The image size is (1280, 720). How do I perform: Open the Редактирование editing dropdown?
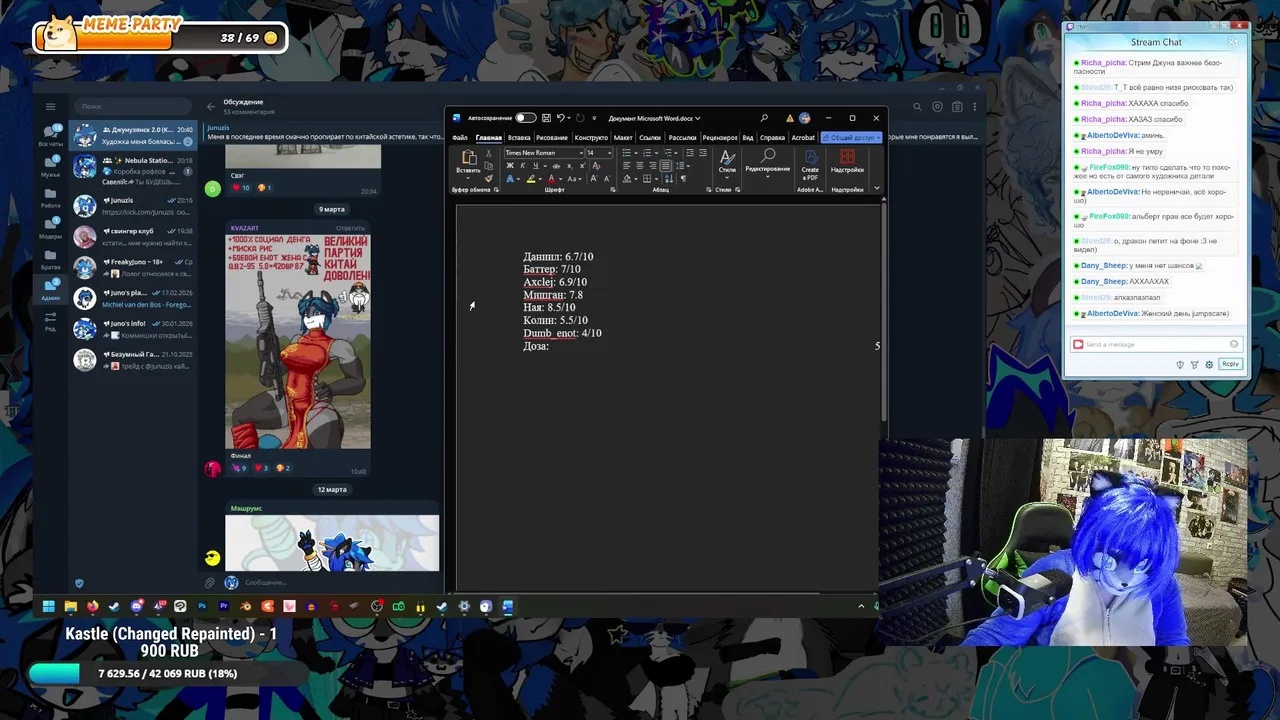point(768,165)
